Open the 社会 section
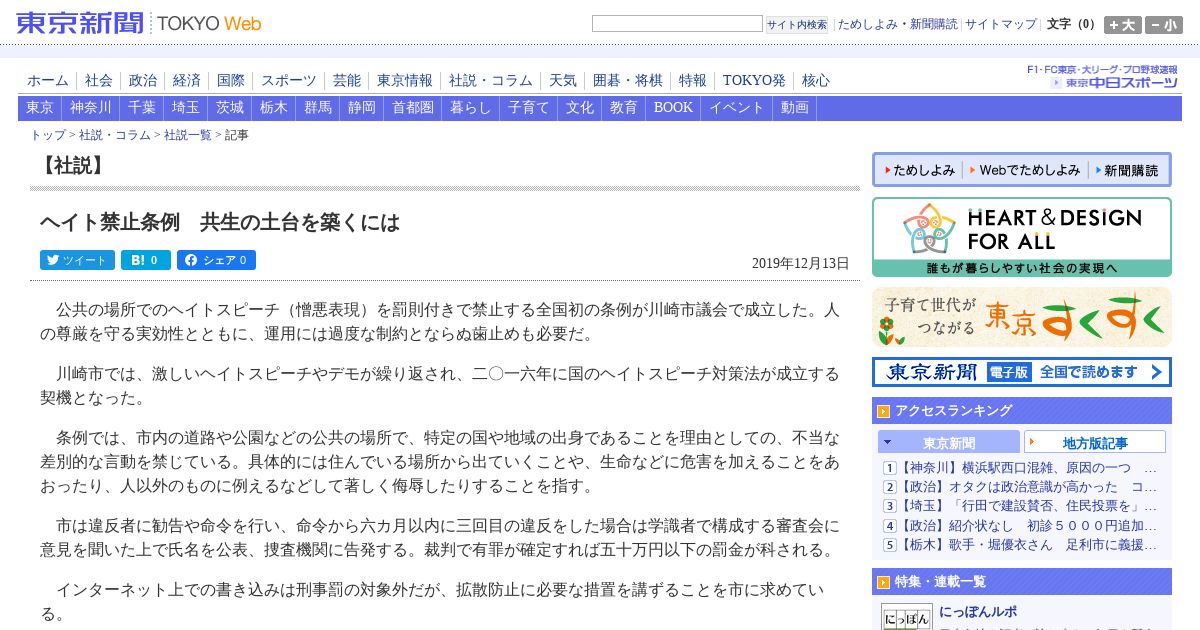The image size is (1200, 630). pos(99,80)
